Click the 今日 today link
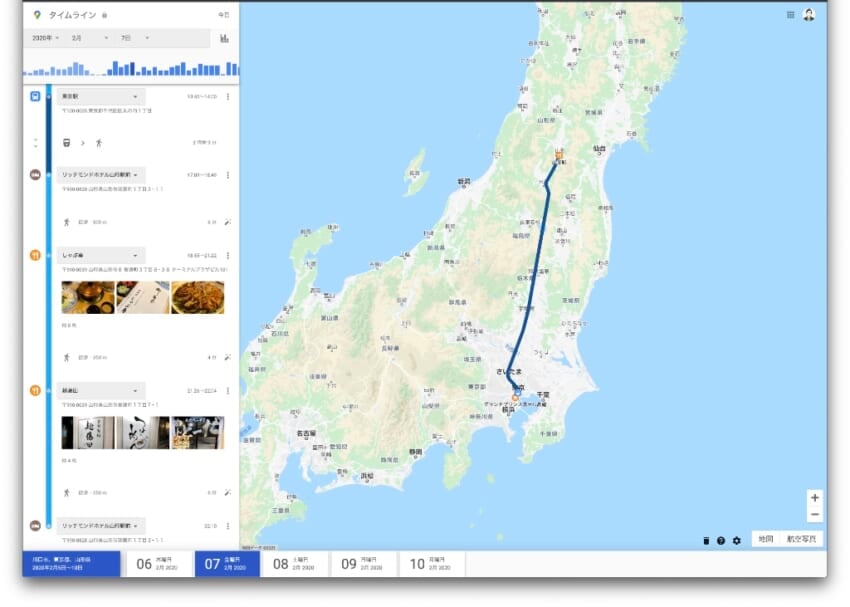The width and height of the screenshot is (850, 607). click(223, 15)
